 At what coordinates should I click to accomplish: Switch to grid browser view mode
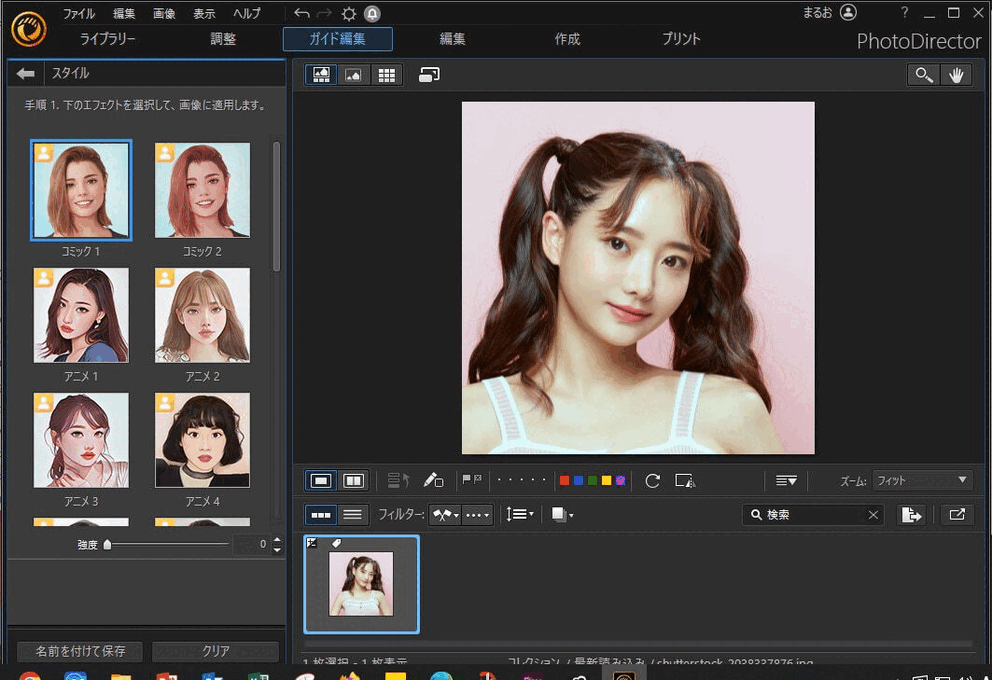[386, 75]
